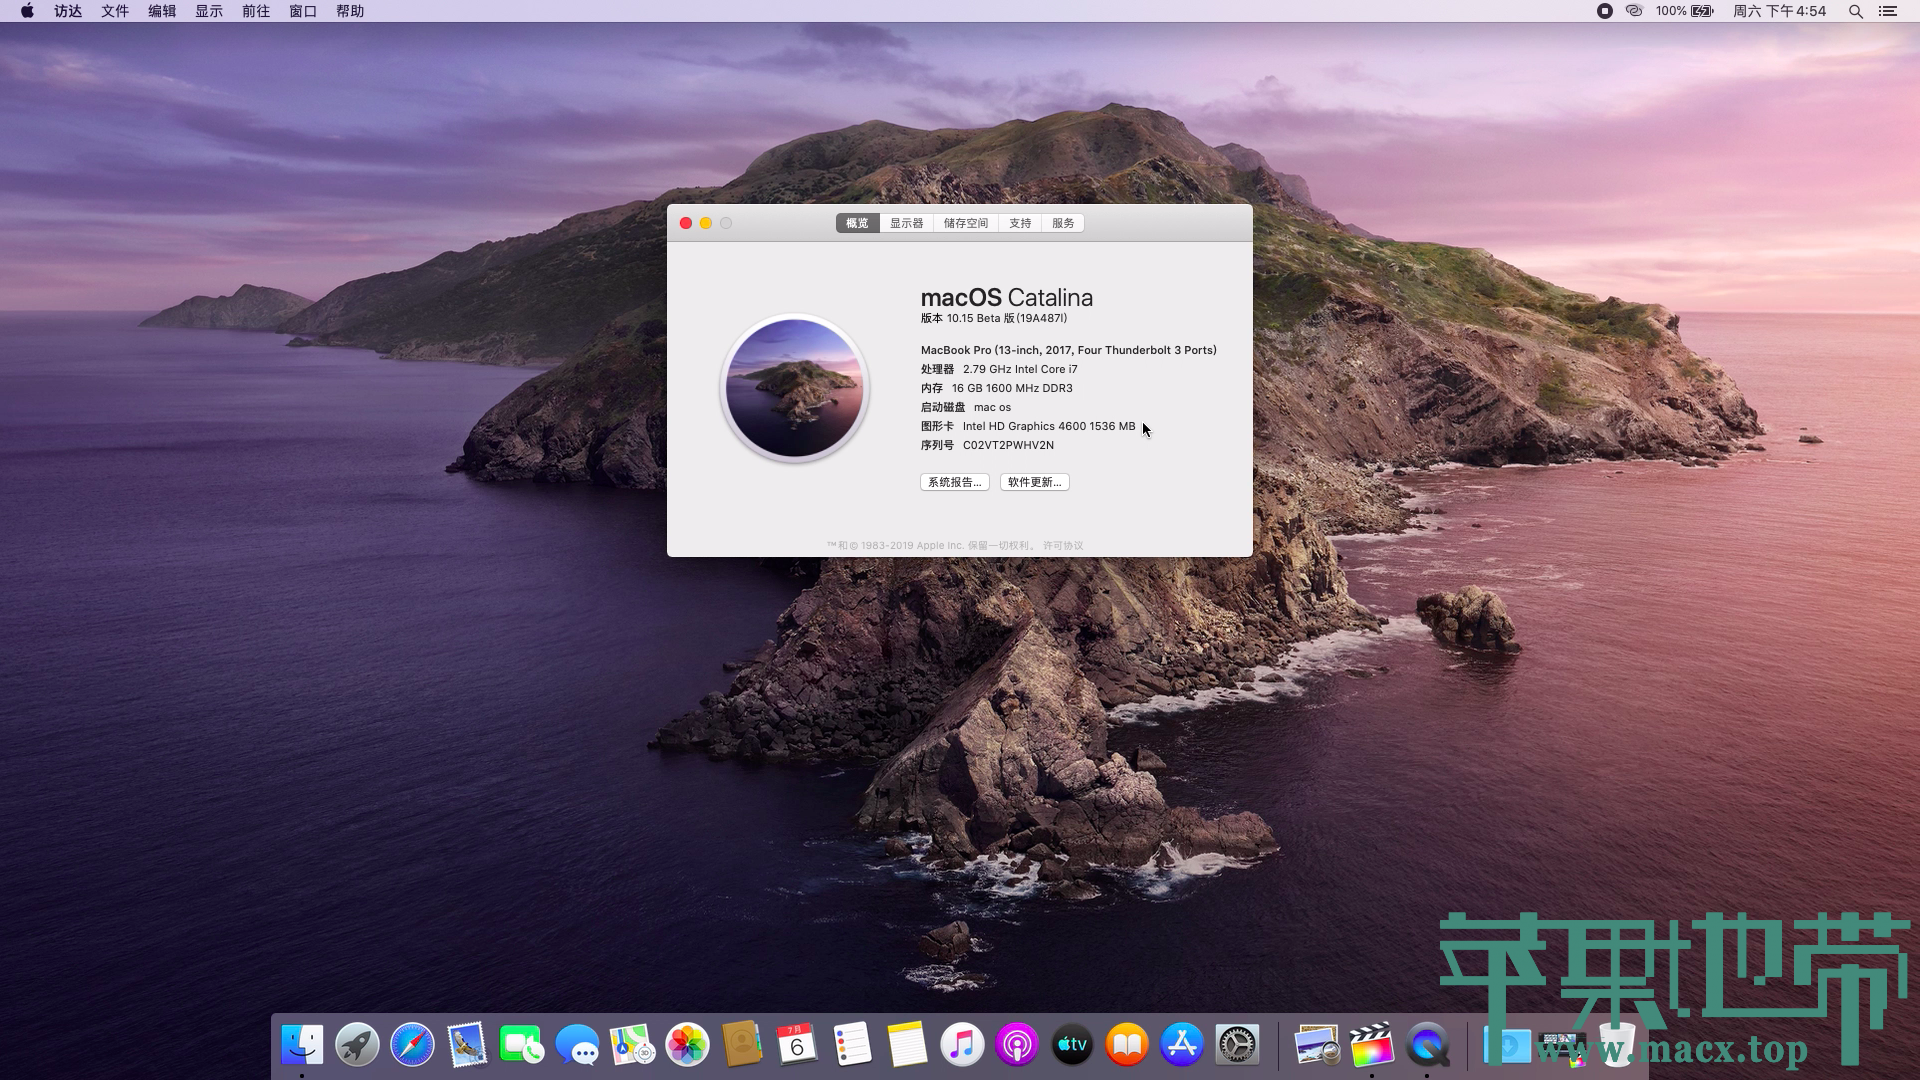
Task: Click the Spotlight search icon
Action: pyautogui.click(x=1855, y=11)
